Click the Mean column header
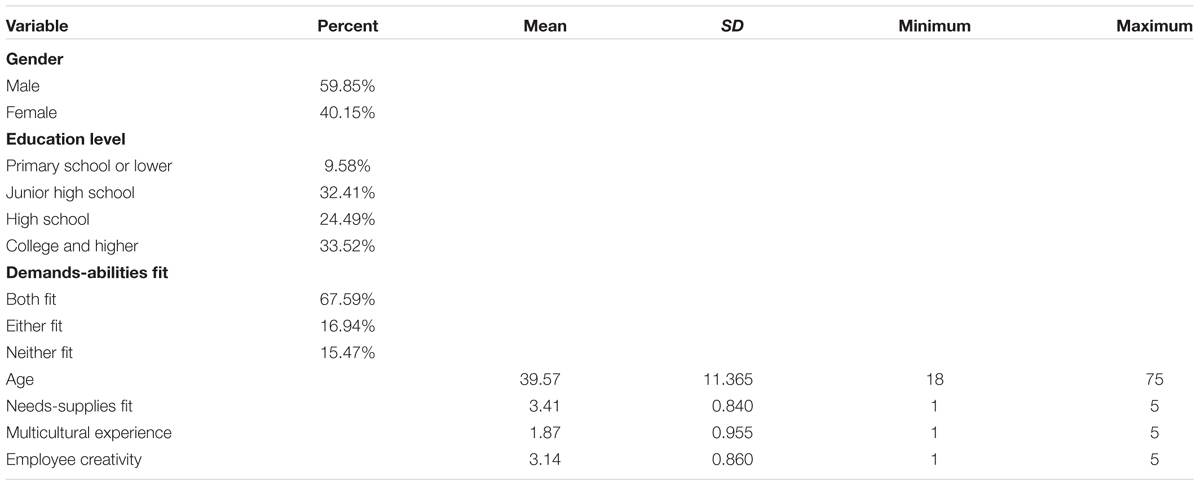 545,26
